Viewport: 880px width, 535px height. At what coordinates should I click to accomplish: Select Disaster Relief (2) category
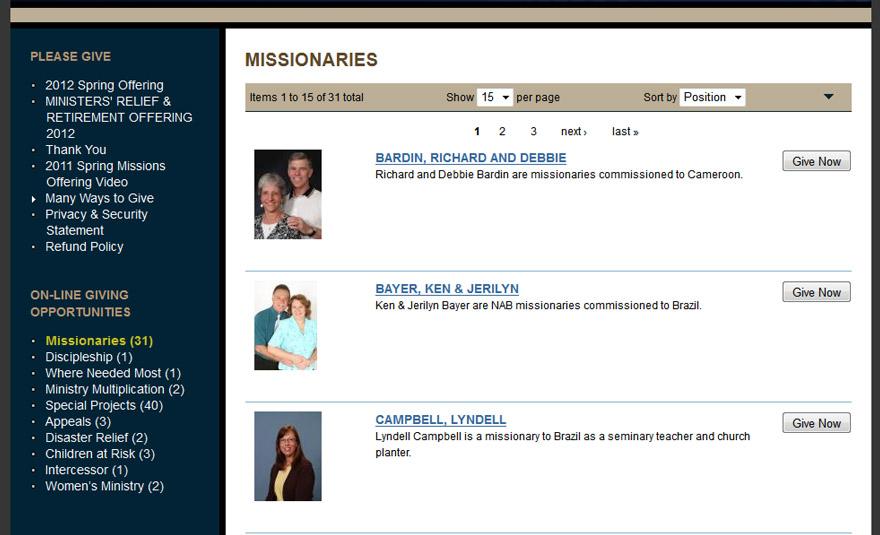click(x=97, y=438)
